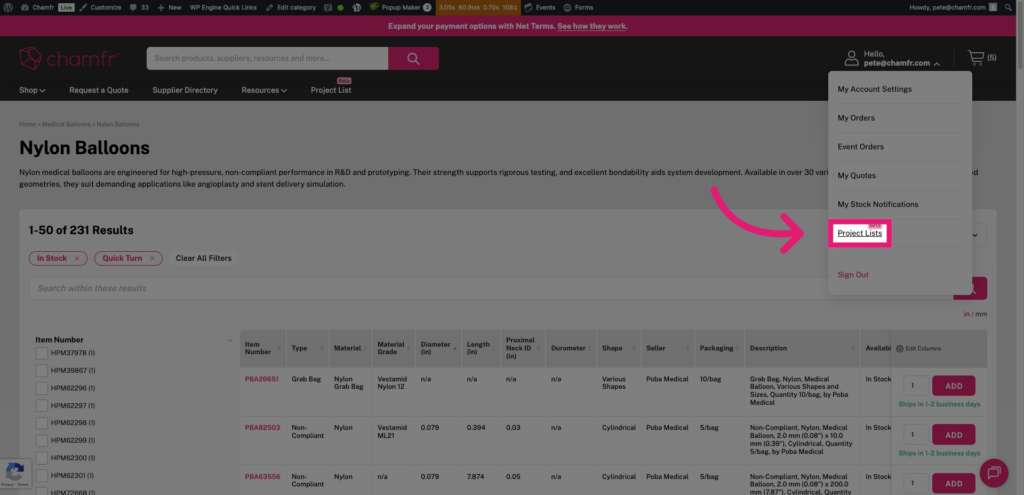
Task: Click the Chamfr logo in the header
Action: tap(68, 58)
